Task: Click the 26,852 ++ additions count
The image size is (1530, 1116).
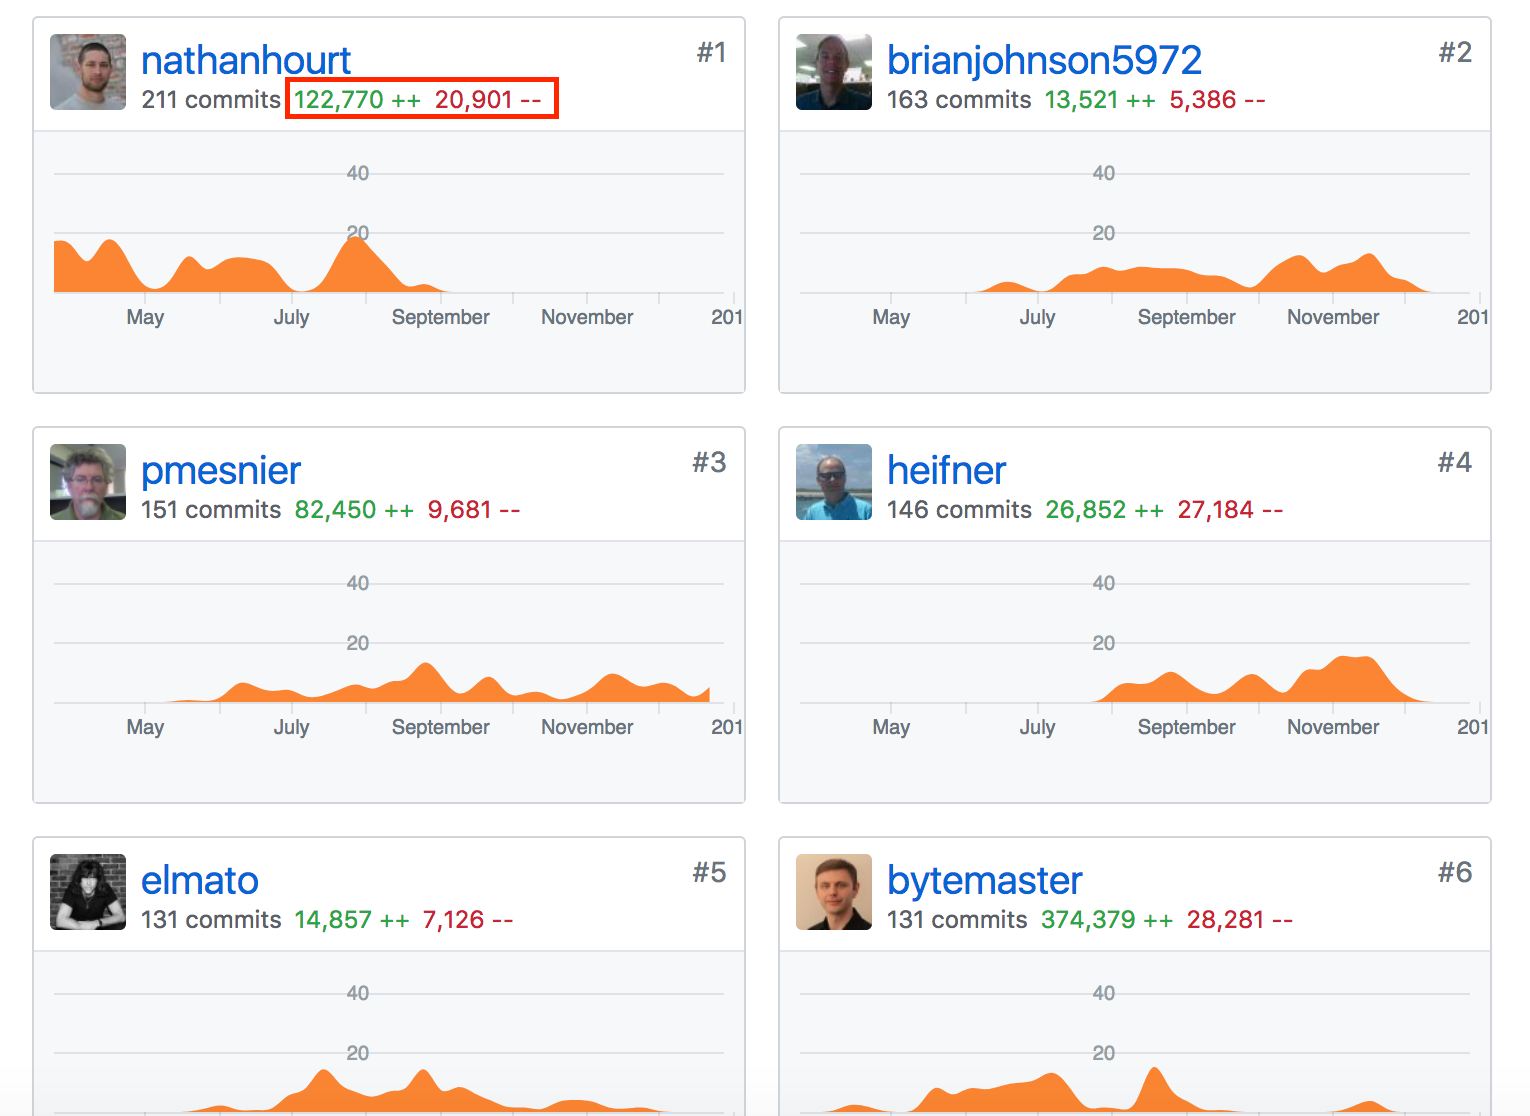Action: click(x=1105, y=510)
